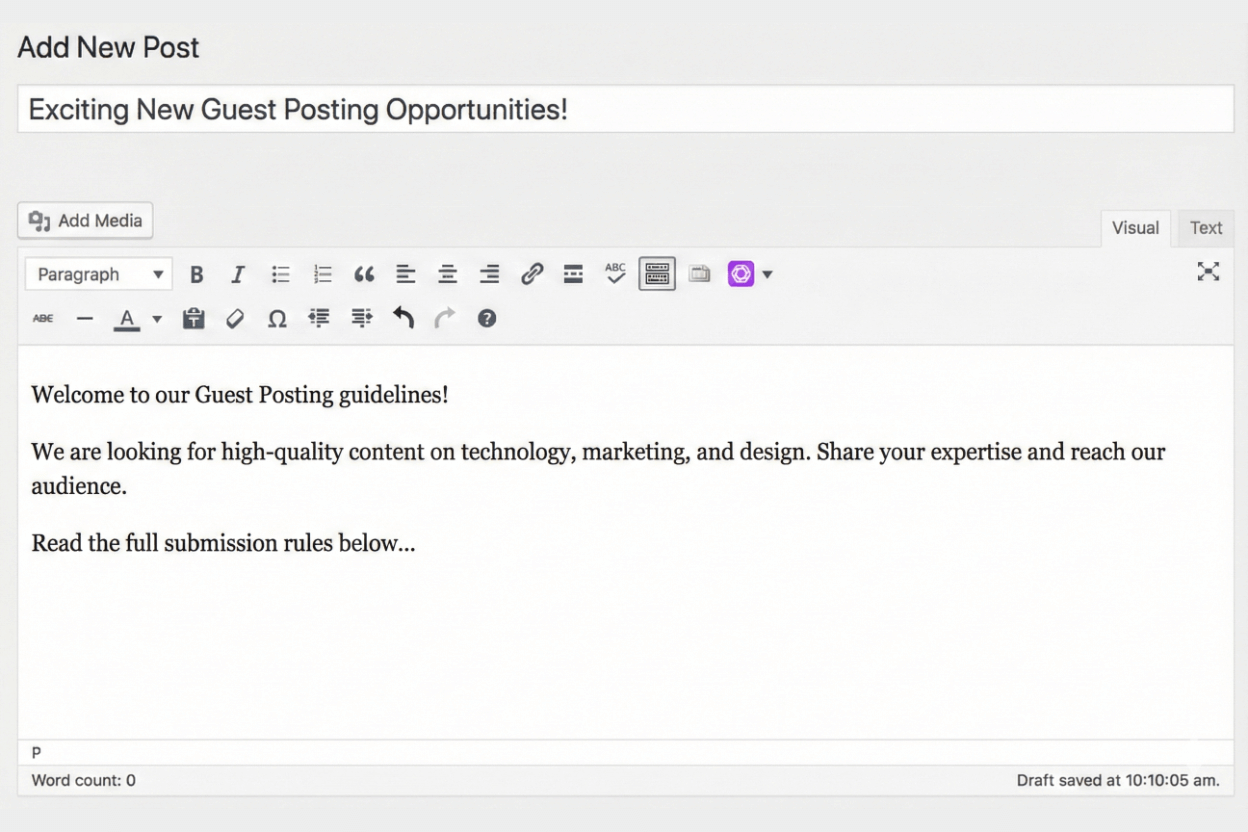The width and height of the screenshot is (1248, 832).
Task: Select the text color swatch
Action: [126, 318]
